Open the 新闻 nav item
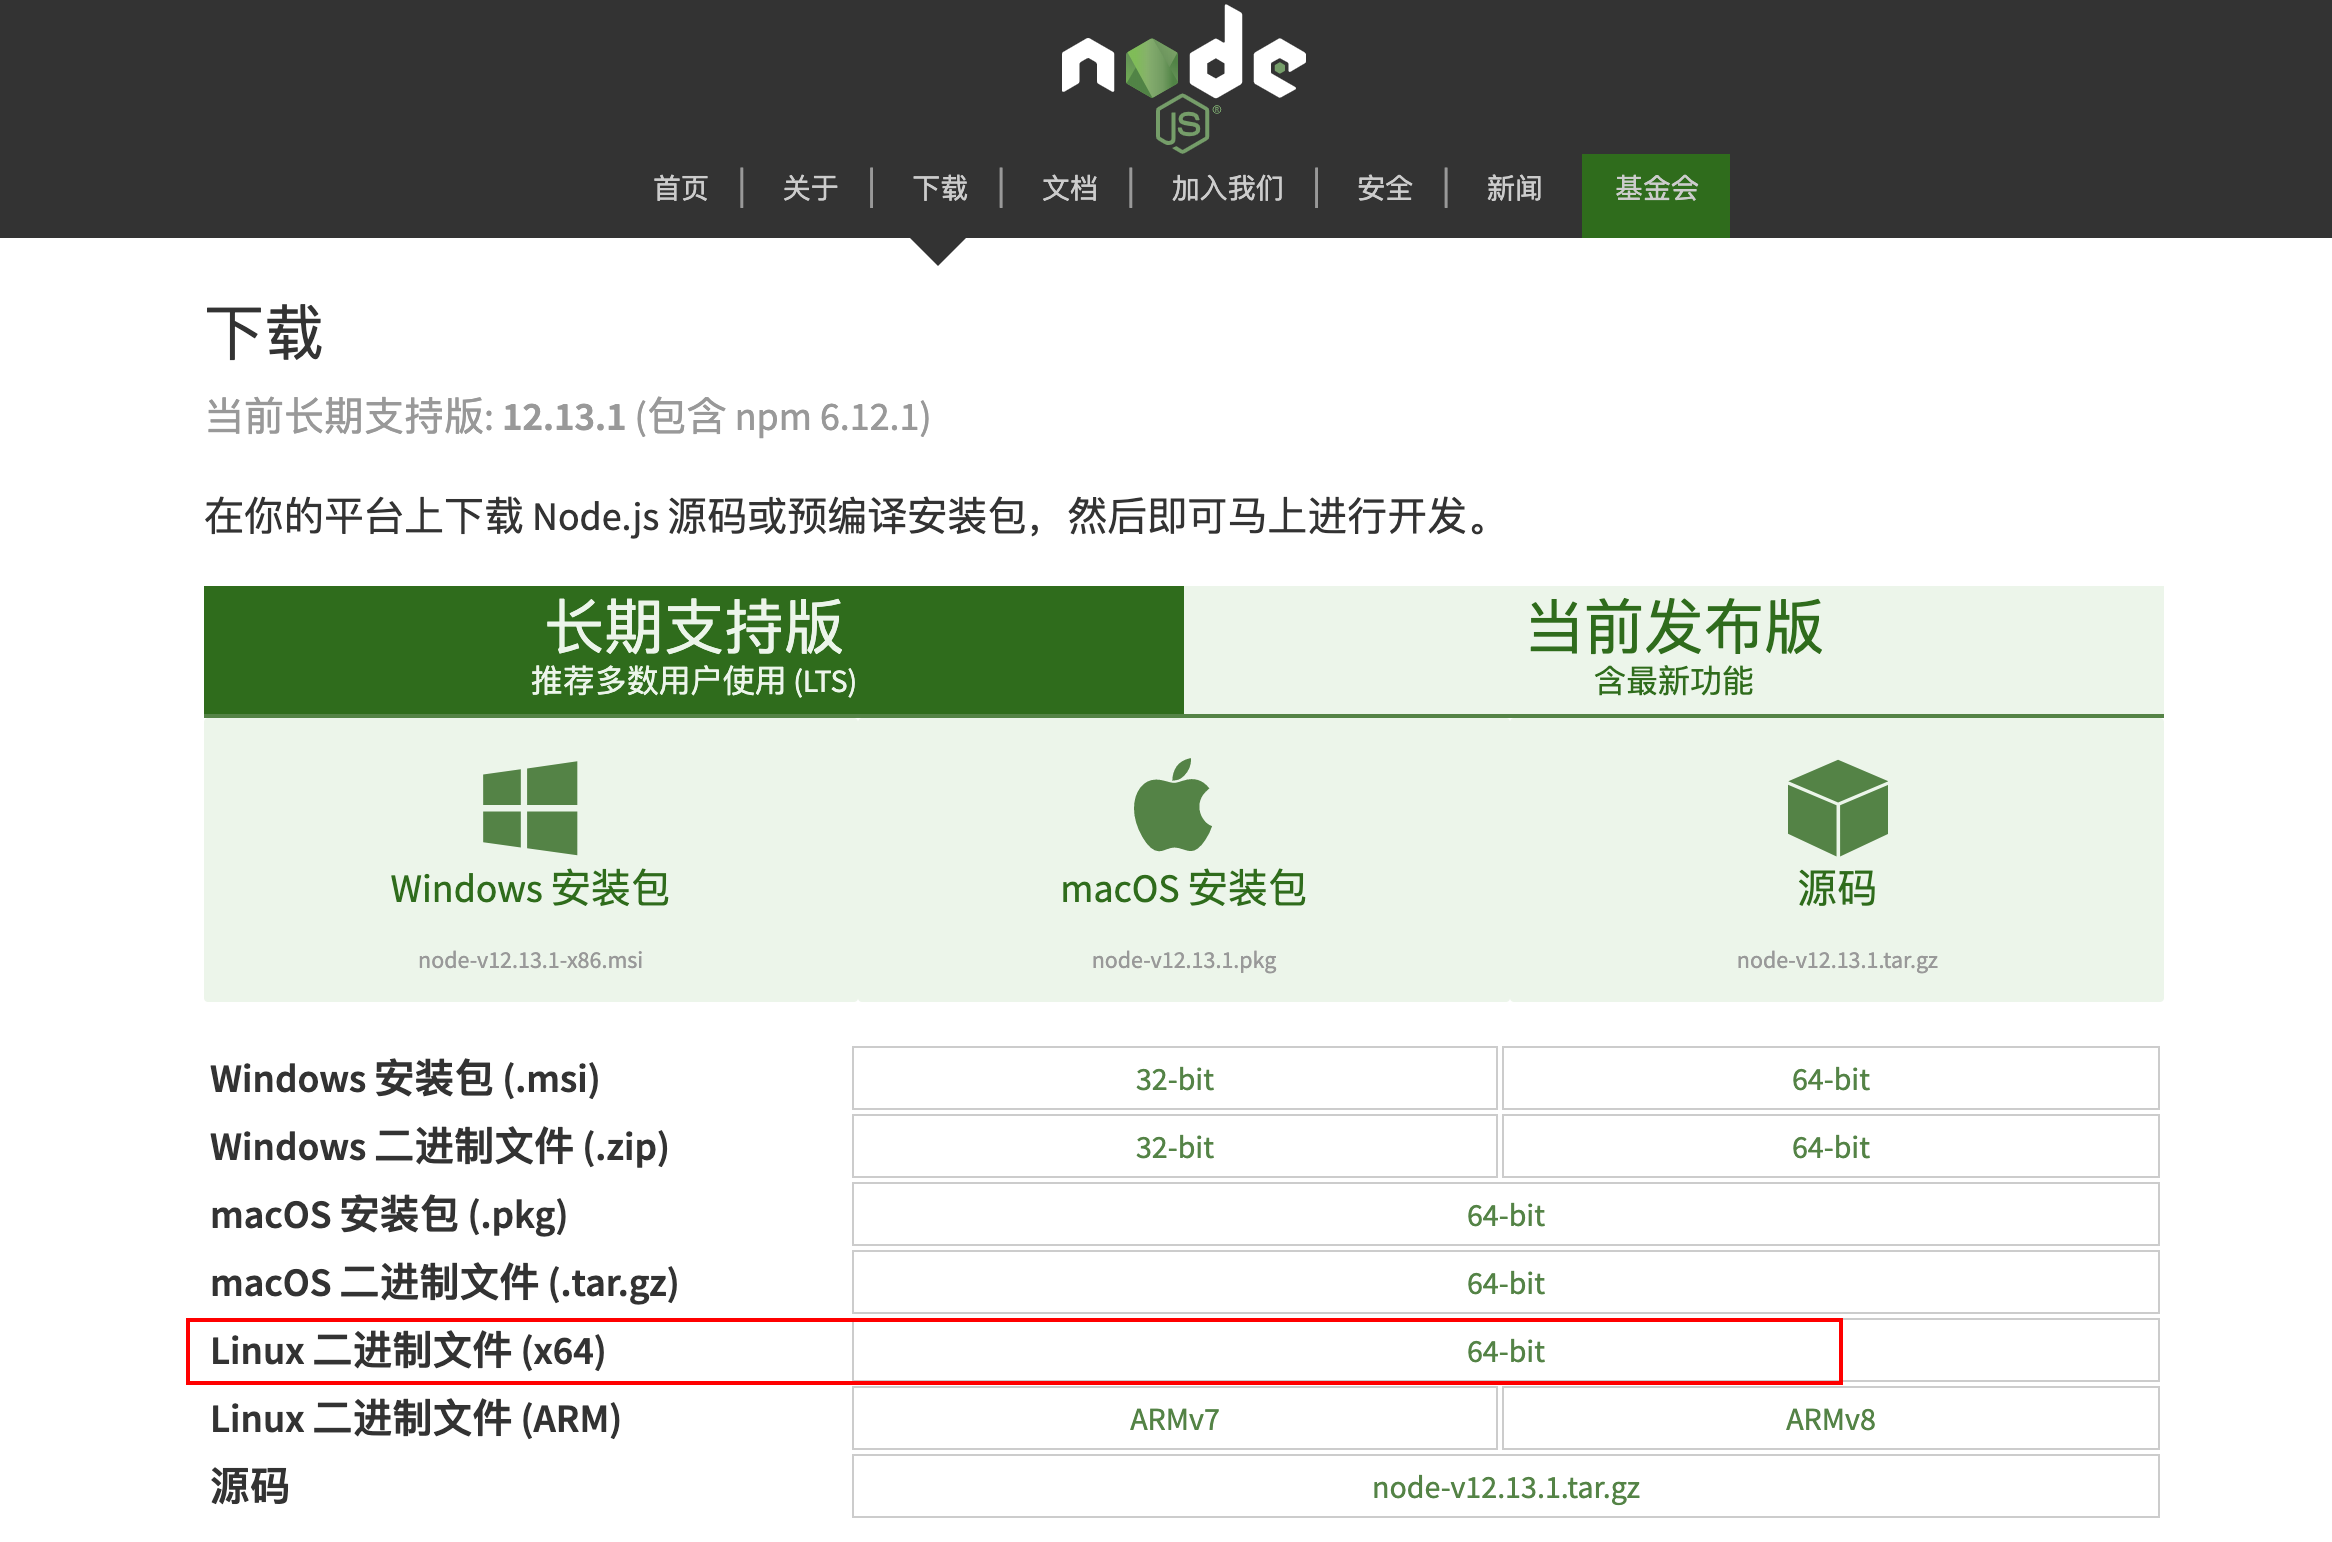The image size is (2332, 1542). tap(1514, 188)
